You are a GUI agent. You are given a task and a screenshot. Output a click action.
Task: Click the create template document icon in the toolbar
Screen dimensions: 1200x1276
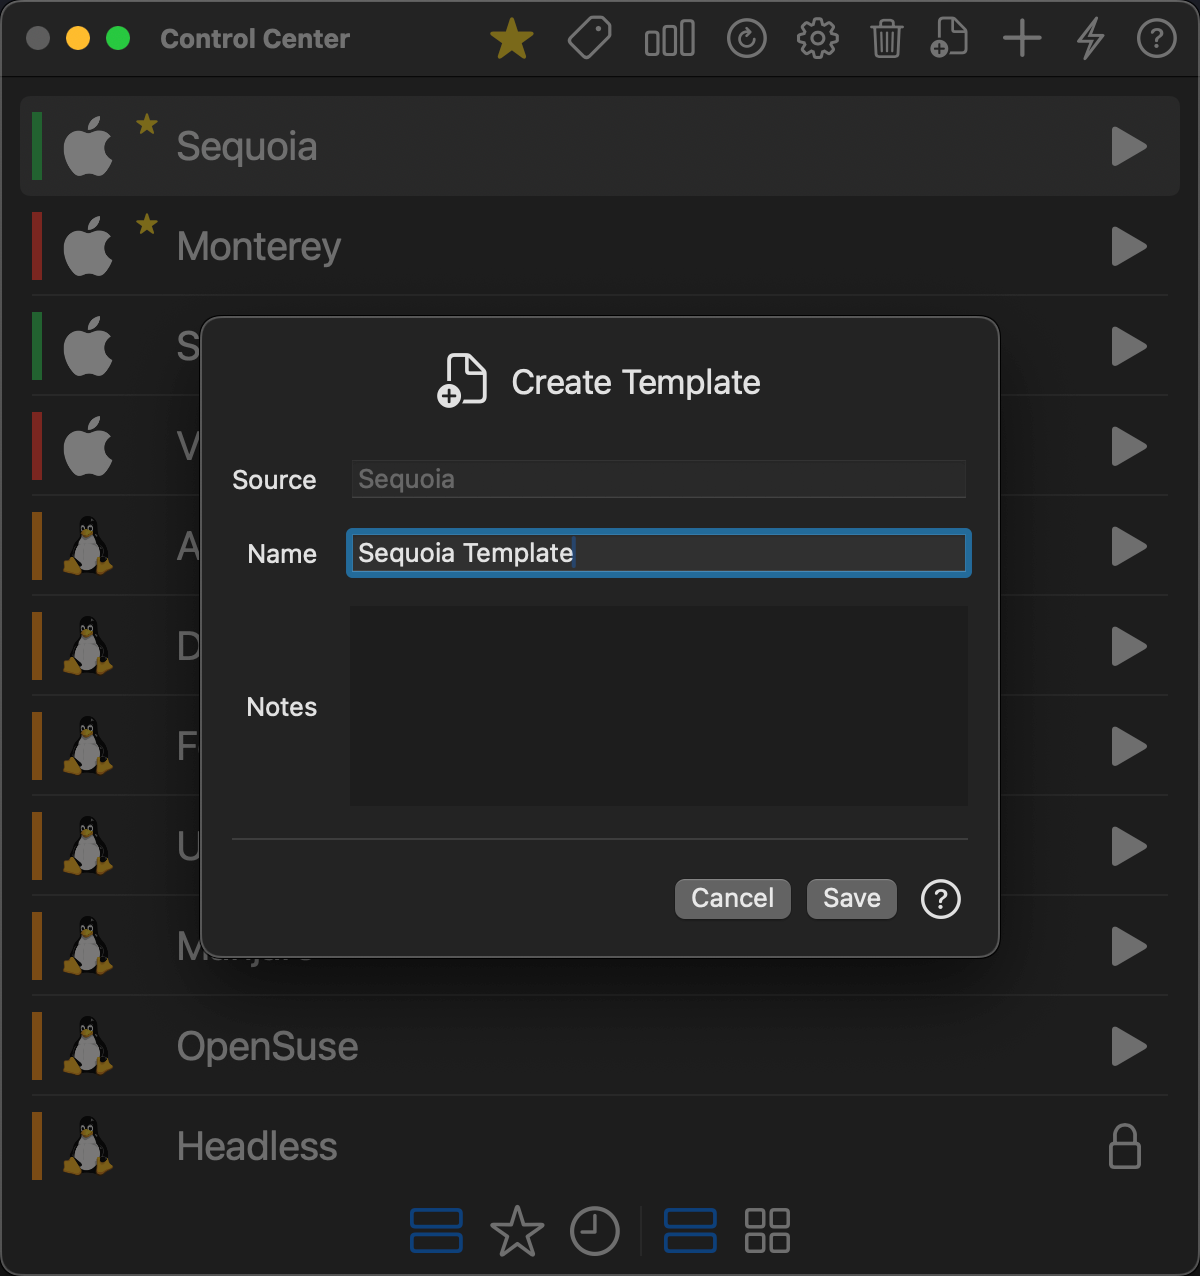point(949,39)
